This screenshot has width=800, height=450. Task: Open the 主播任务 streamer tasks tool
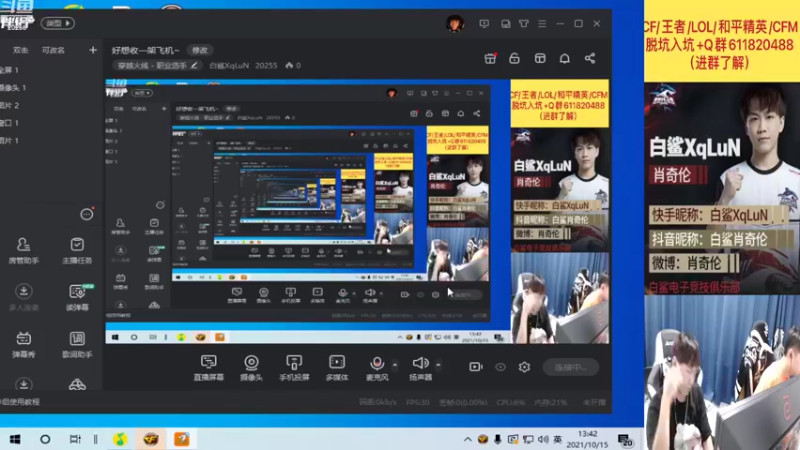pos(77,251)
